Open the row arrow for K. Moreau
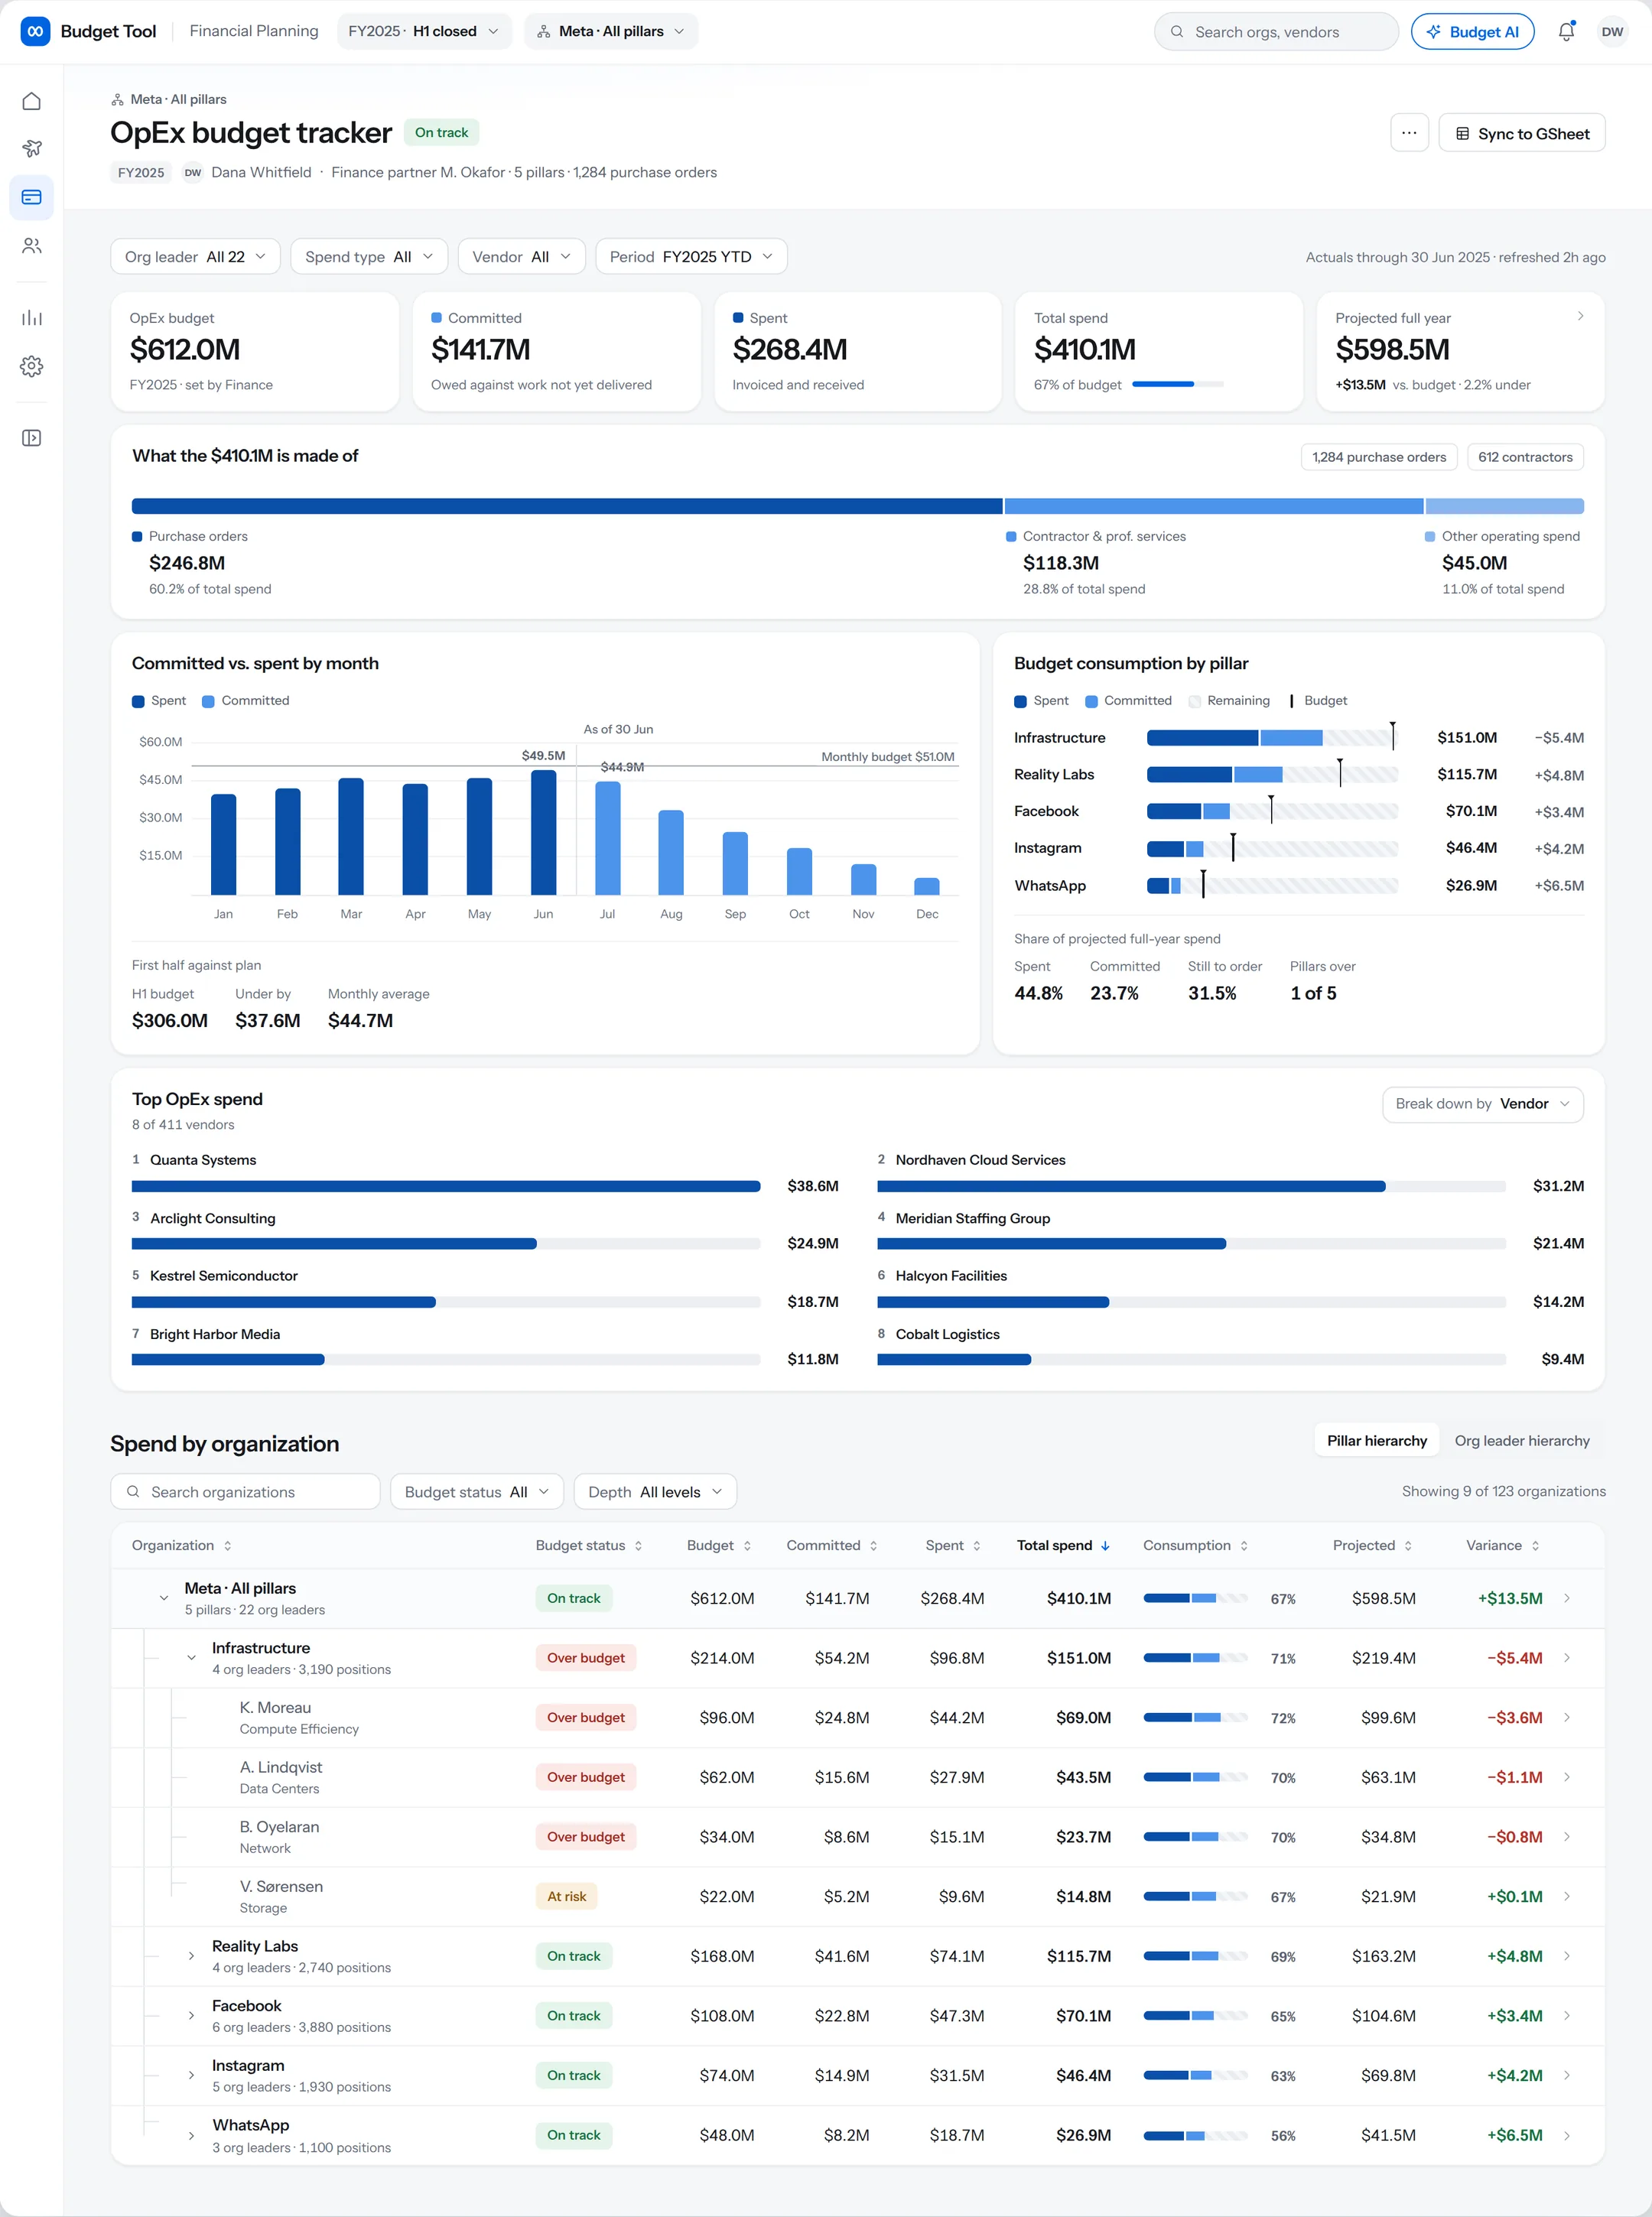This screenshot has height=2217, width=1652. coord(1567,1717)
